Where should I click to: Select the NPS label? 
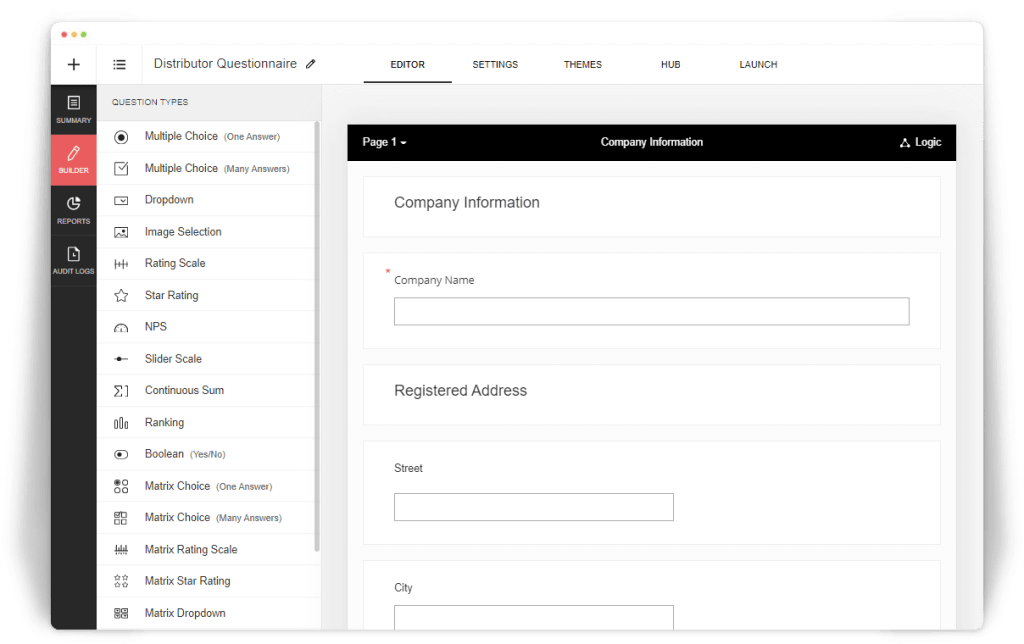click(155, 327)
